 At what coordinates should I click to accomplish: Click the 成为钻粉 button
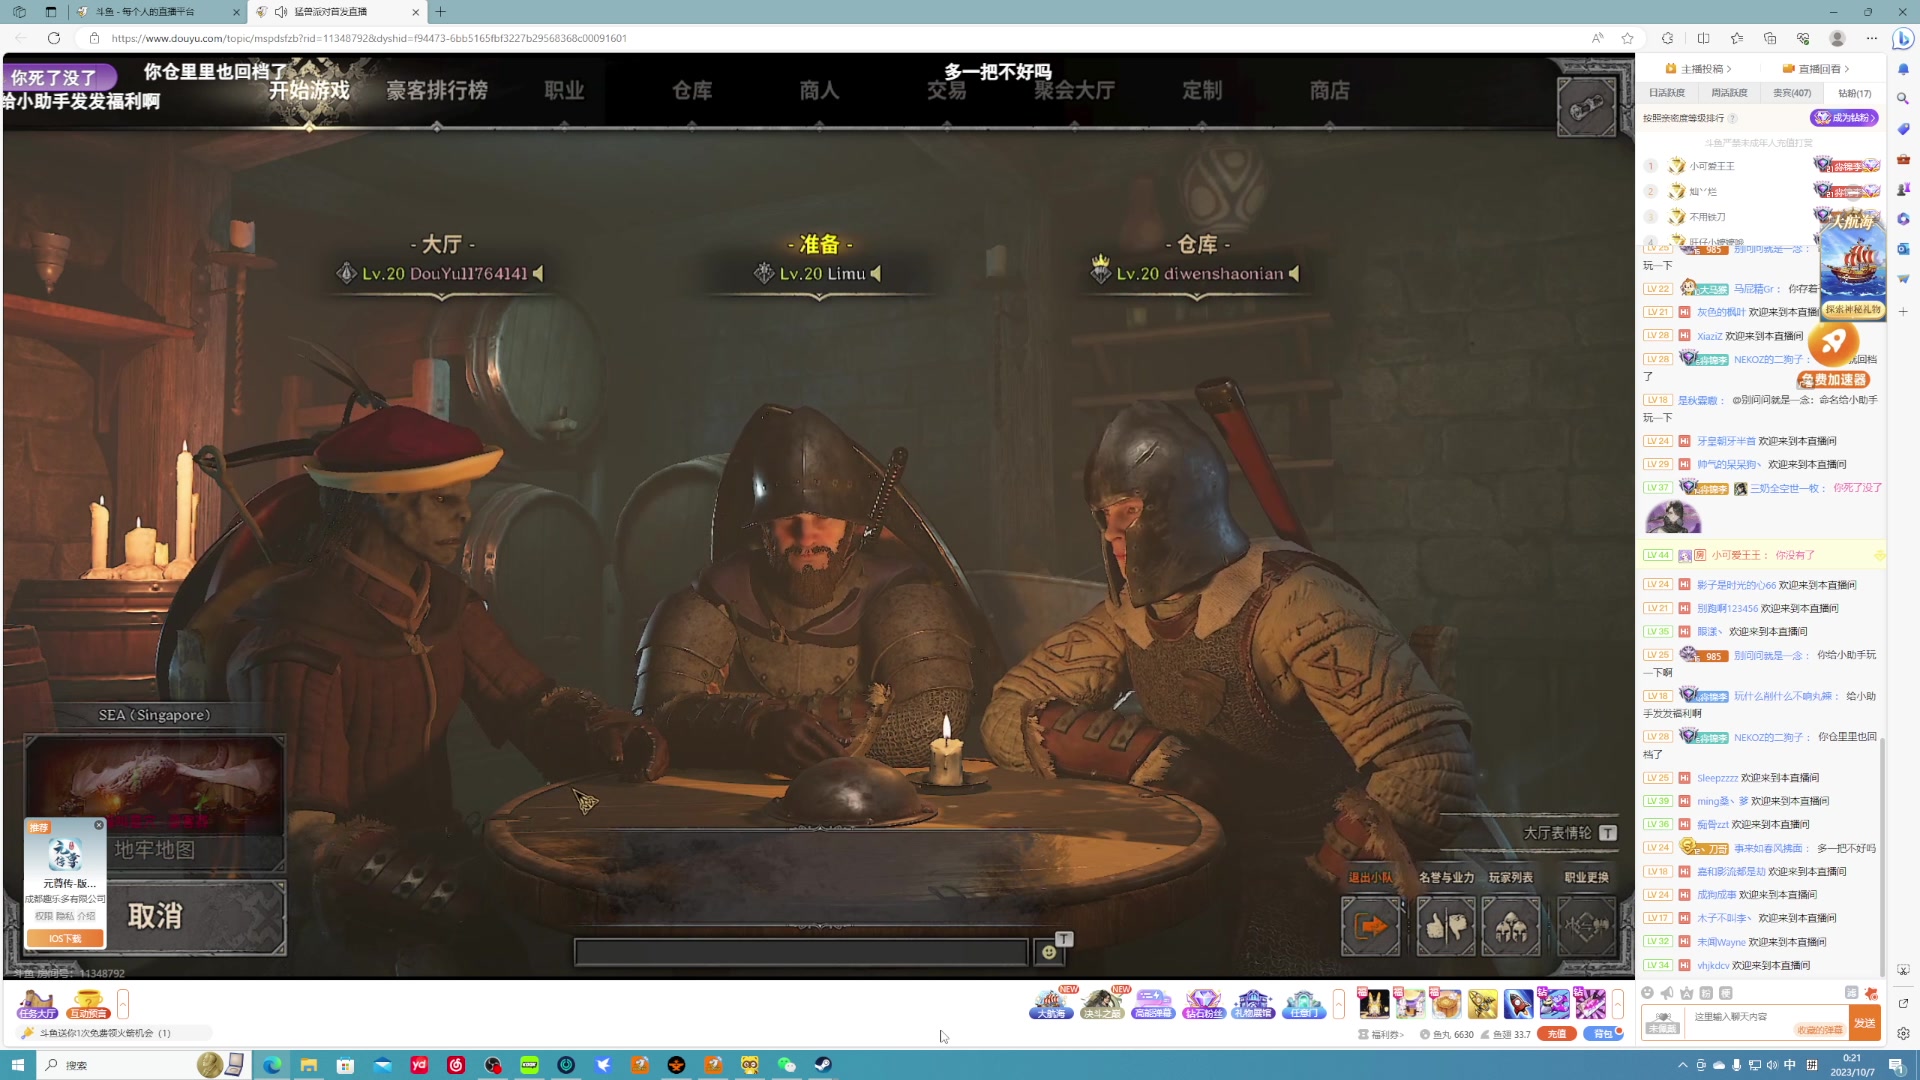pos(1844,118)
